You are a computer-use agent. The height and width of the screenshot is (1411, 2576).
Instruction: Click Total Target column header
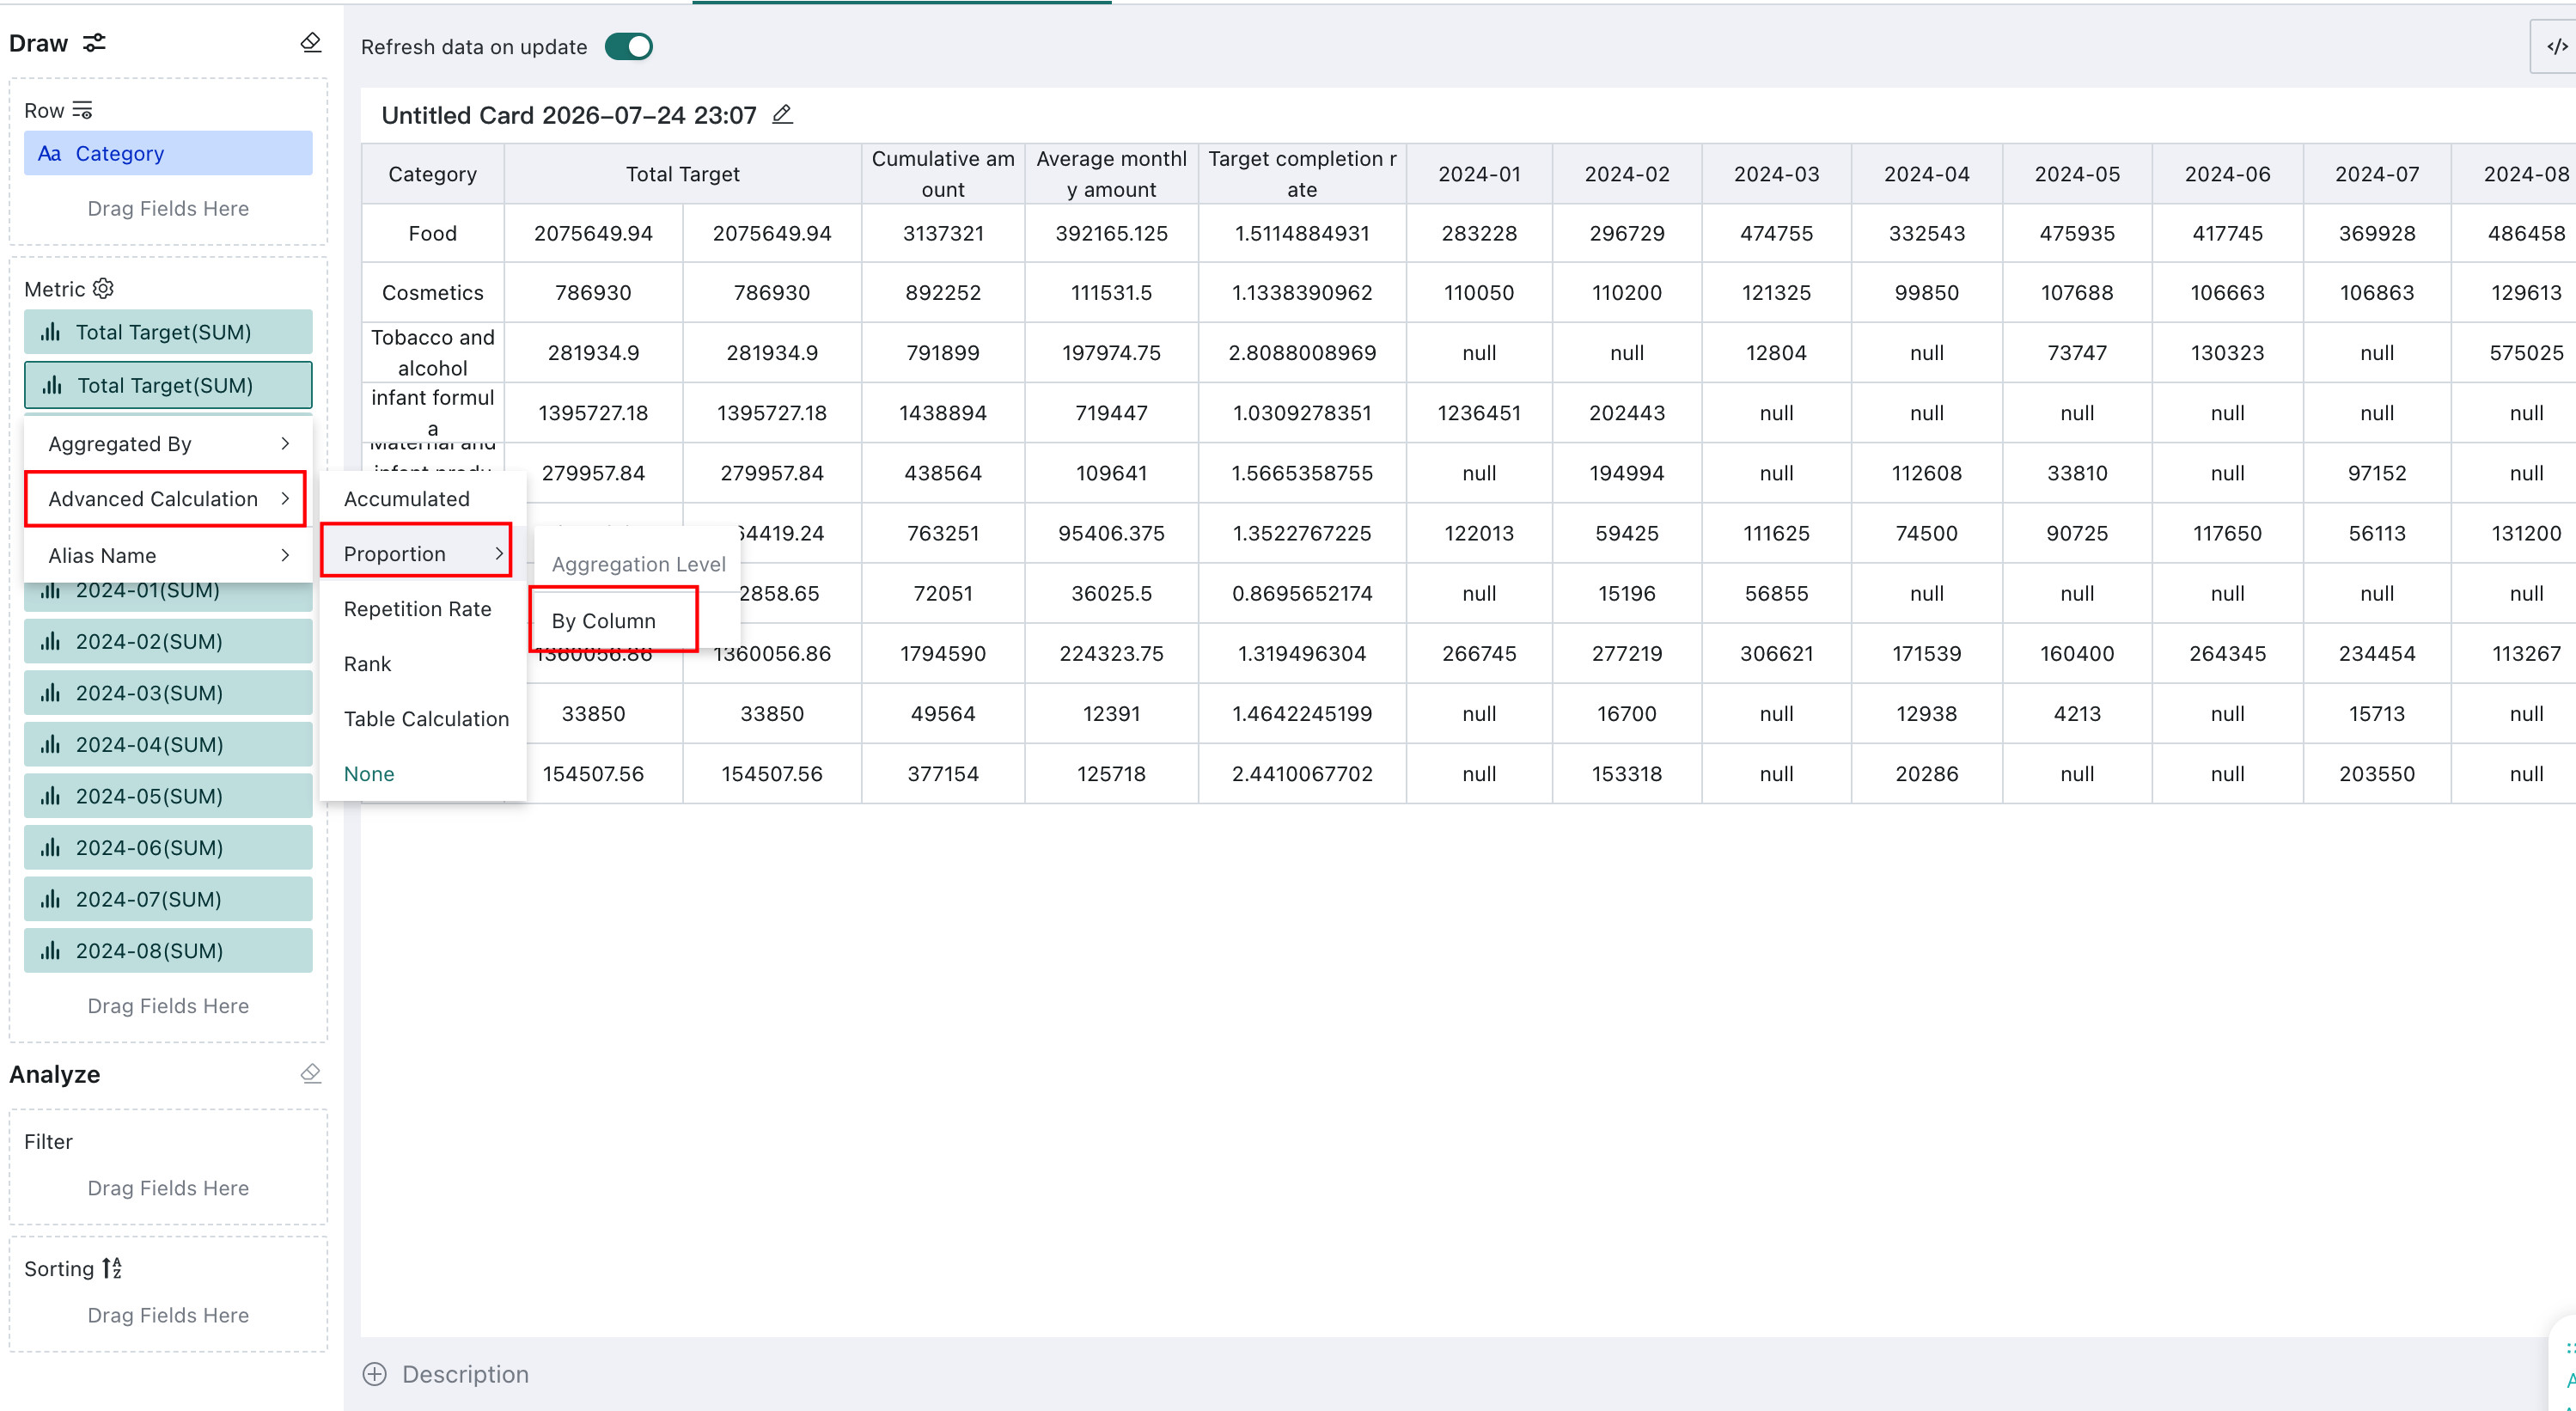pos(683,174)
